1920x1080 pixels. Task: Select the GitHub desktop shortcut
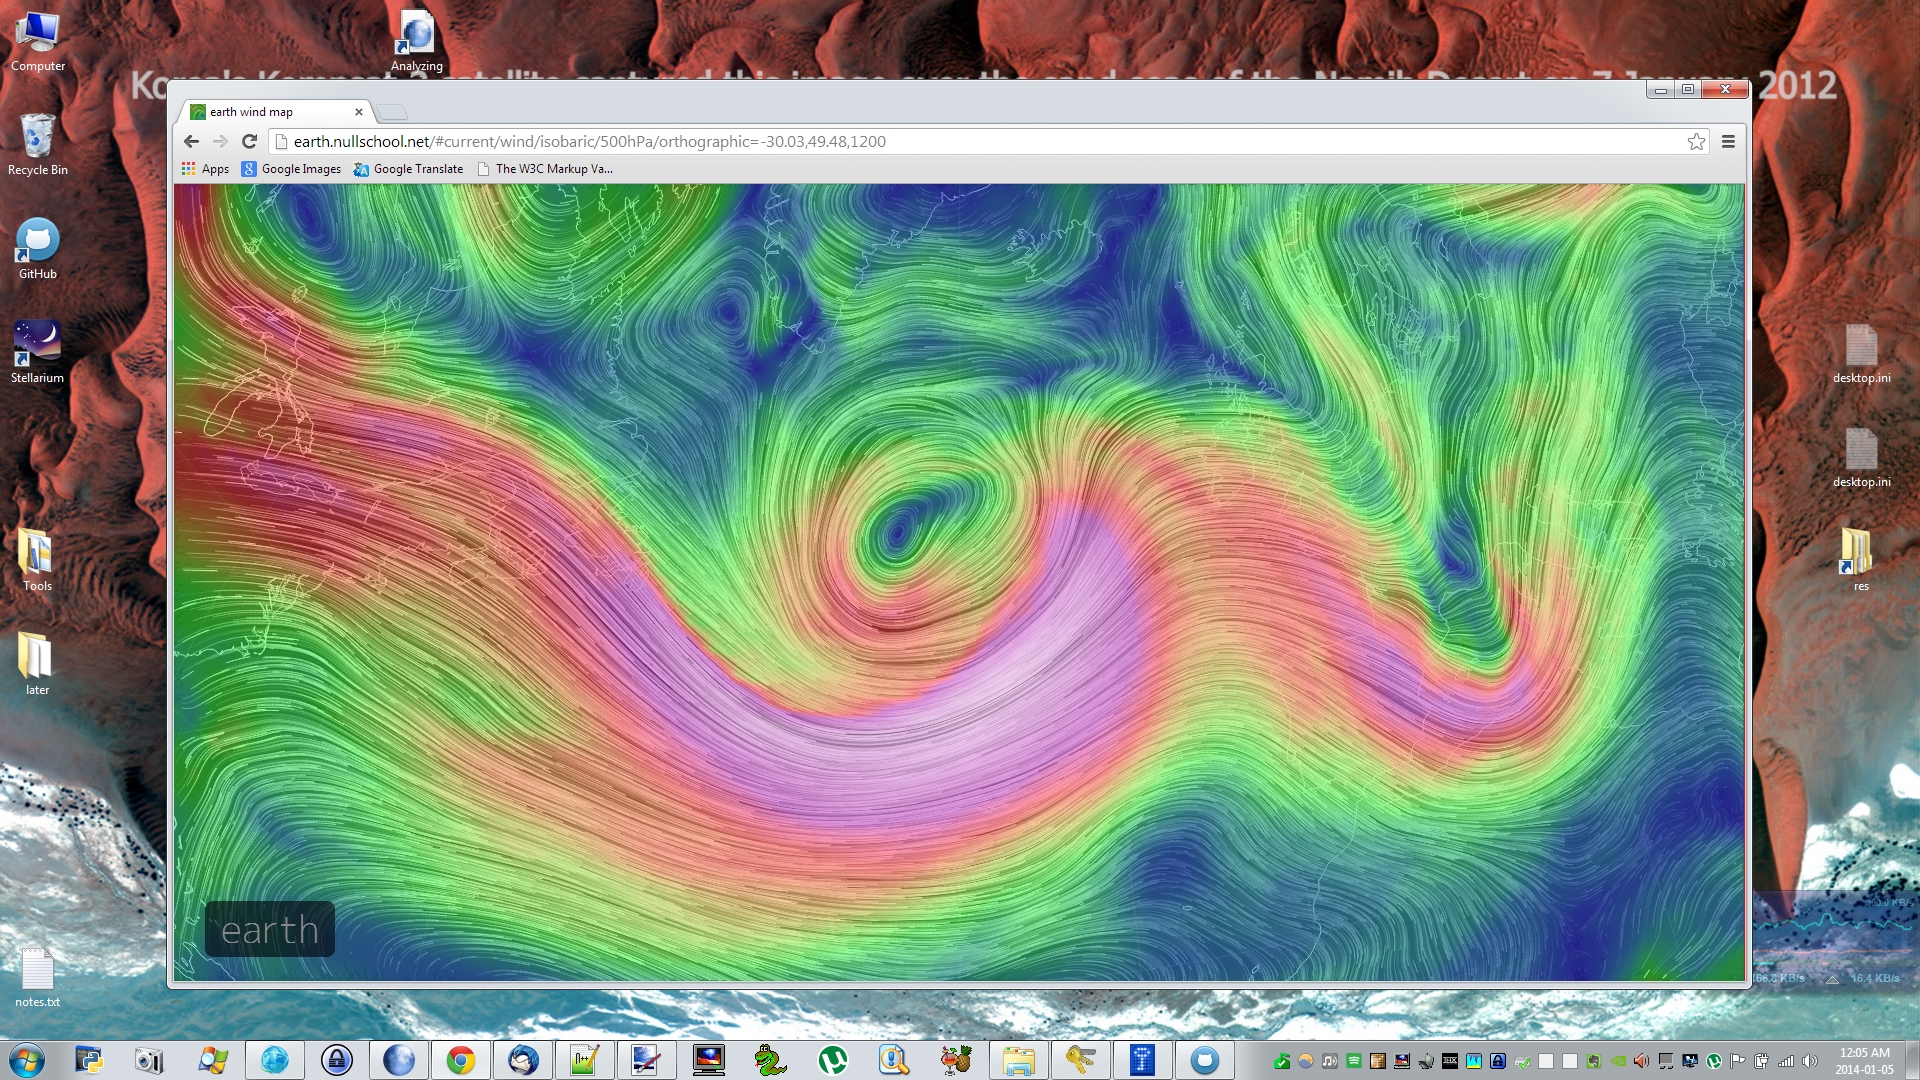coord(38,249)
